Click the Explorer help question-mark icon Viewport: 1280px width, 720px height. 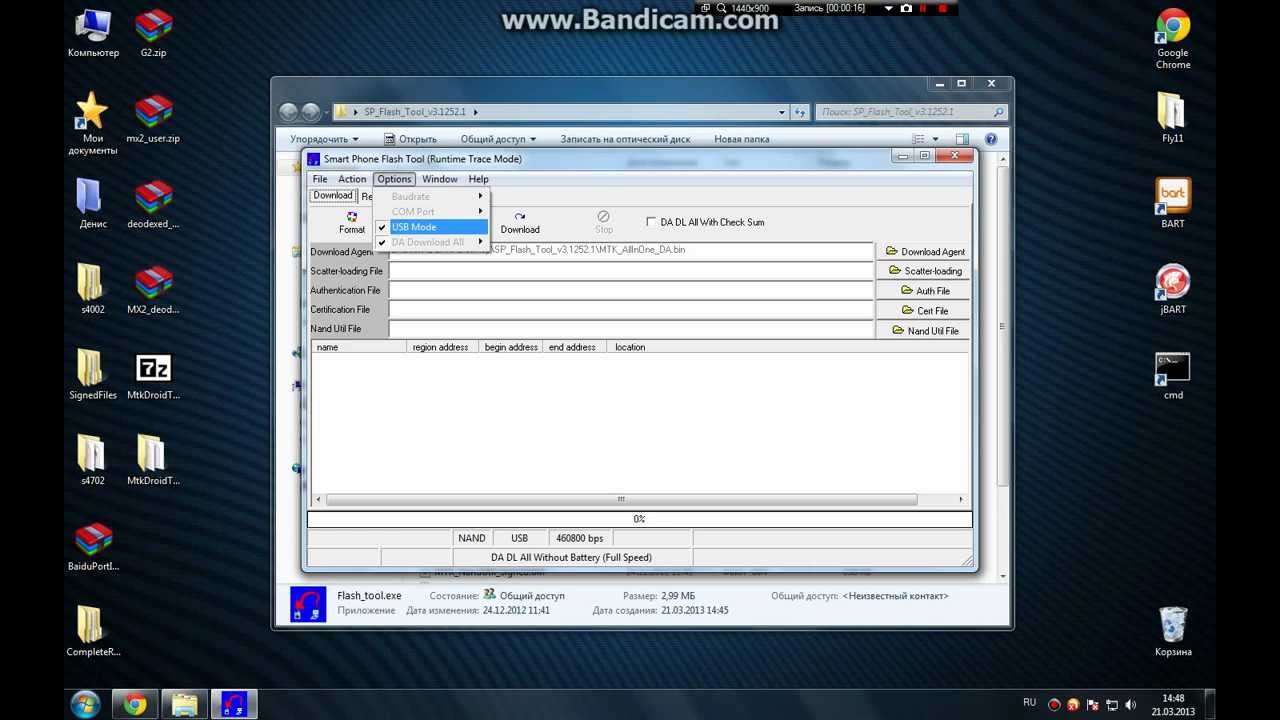tap(991, 139)
